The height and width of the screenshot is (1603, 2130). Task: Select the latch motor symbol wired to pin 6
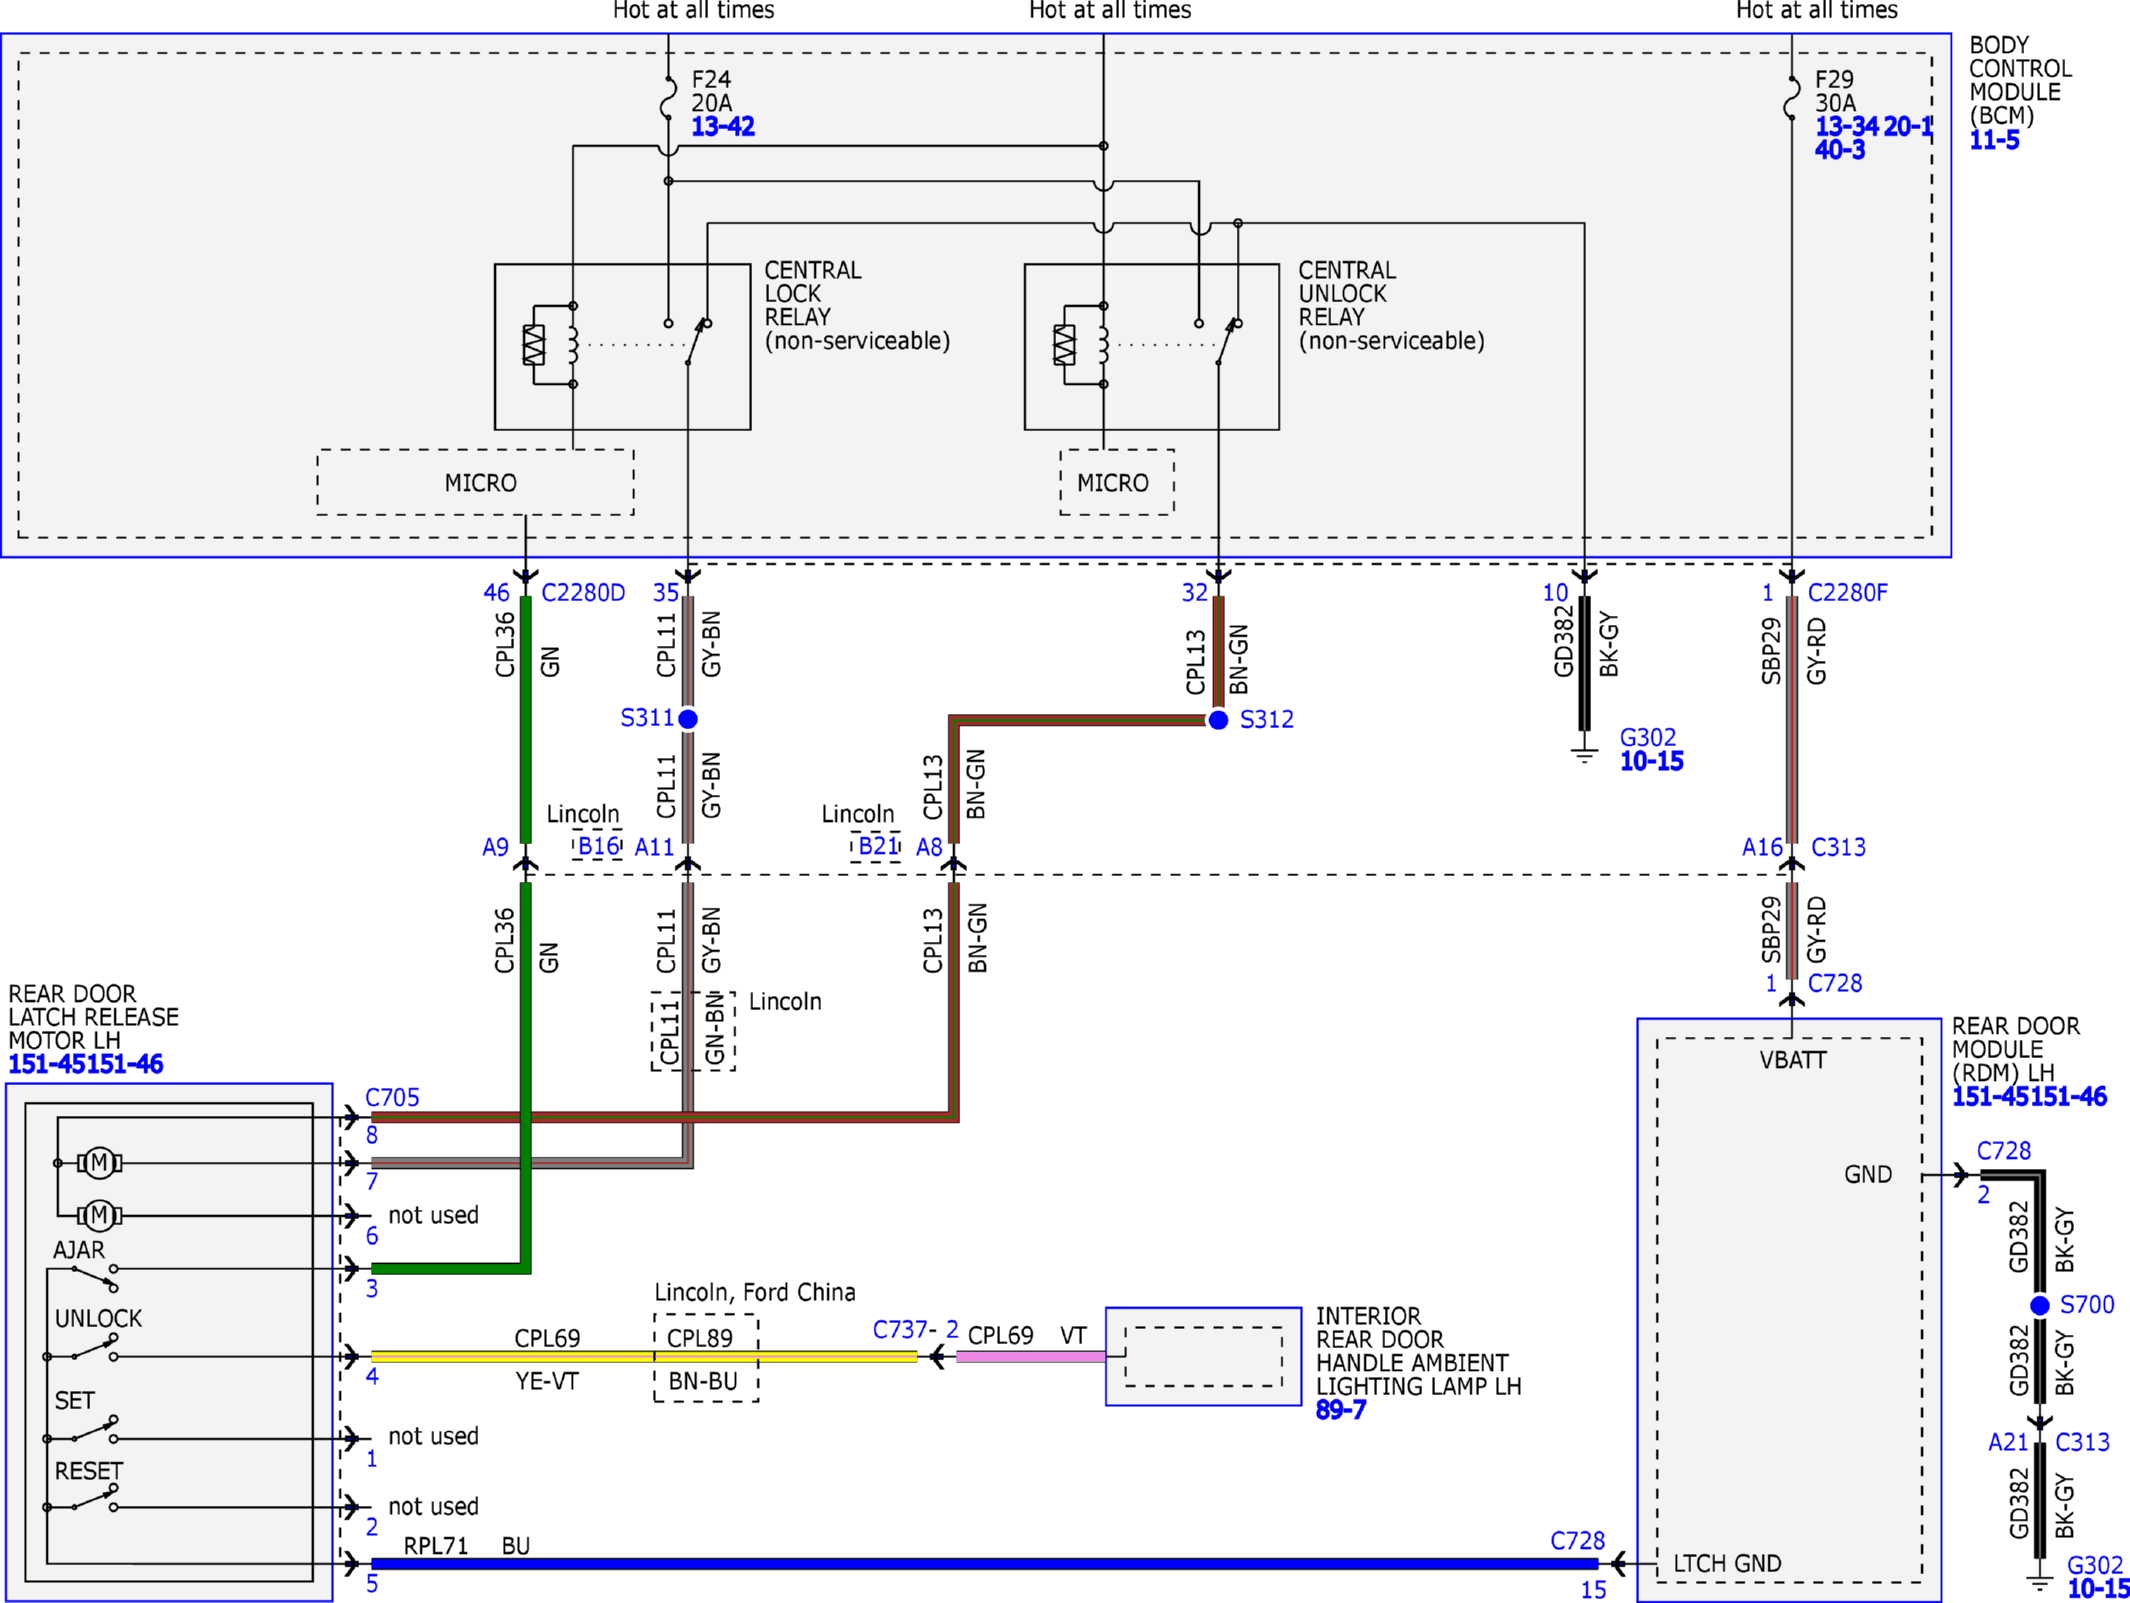pos(99,1216)
